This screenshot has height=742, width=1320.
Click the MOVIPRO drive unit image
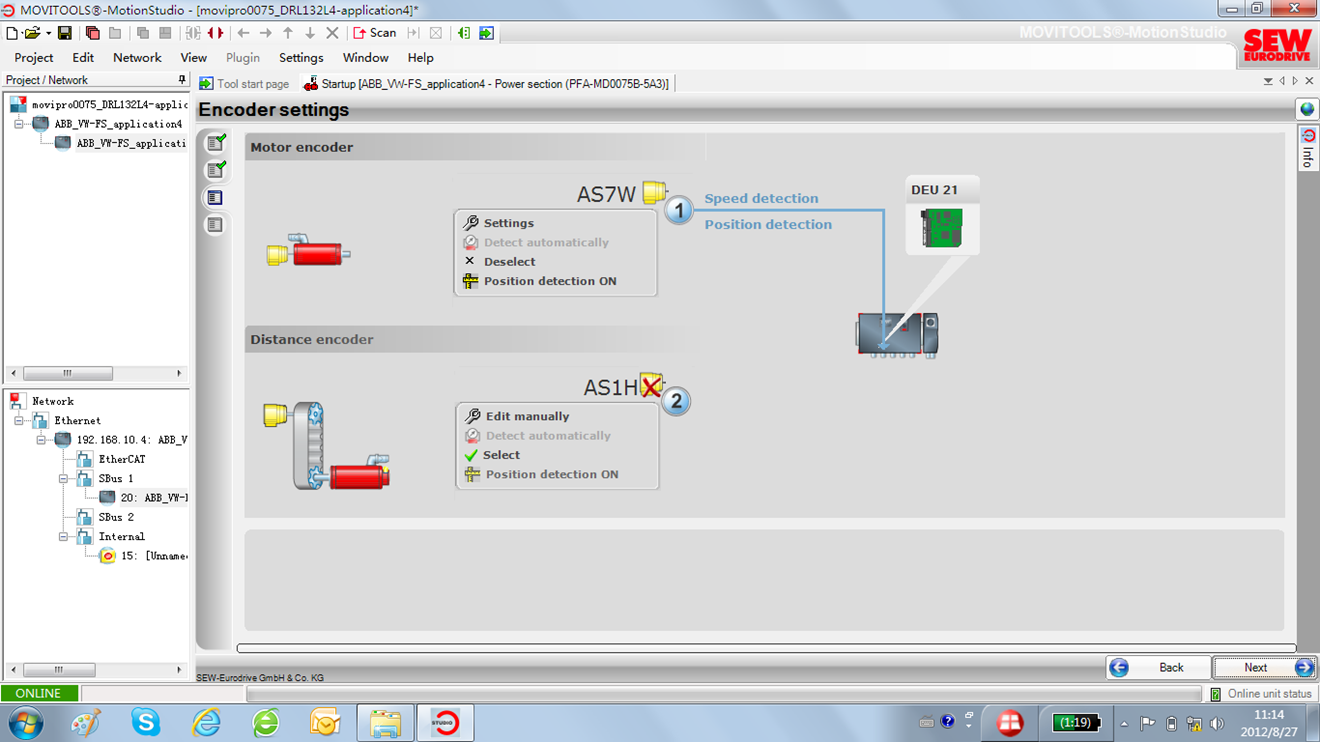click(x=897, y=335)
